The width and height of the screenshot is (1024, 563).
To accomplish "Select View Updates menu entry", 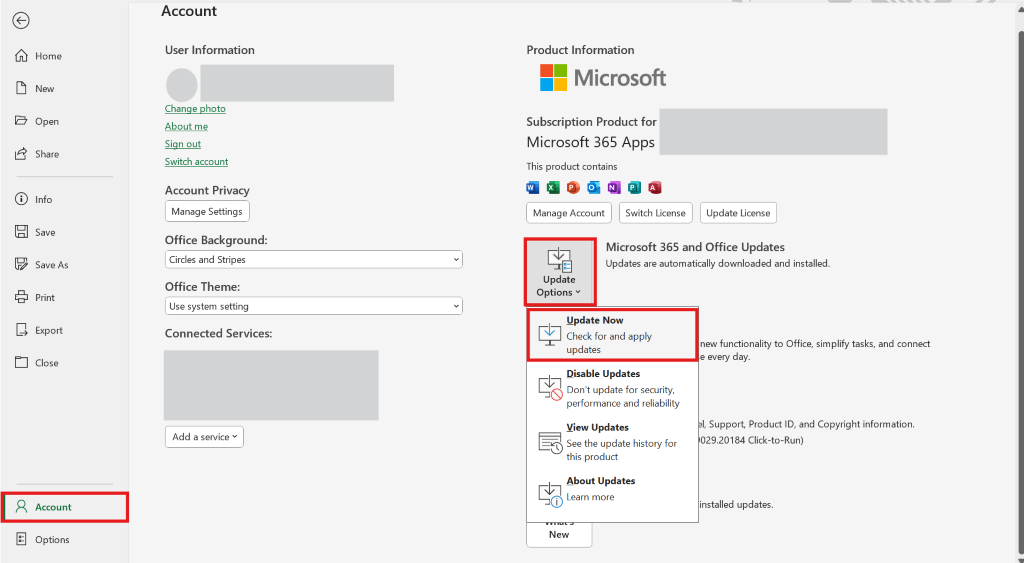I will 613,442.
